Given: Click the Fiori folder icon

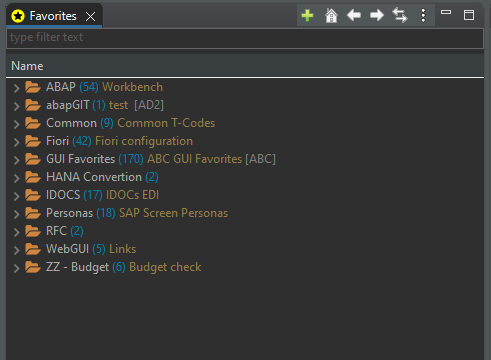Looking at the screenshot, I should [33, 141].
